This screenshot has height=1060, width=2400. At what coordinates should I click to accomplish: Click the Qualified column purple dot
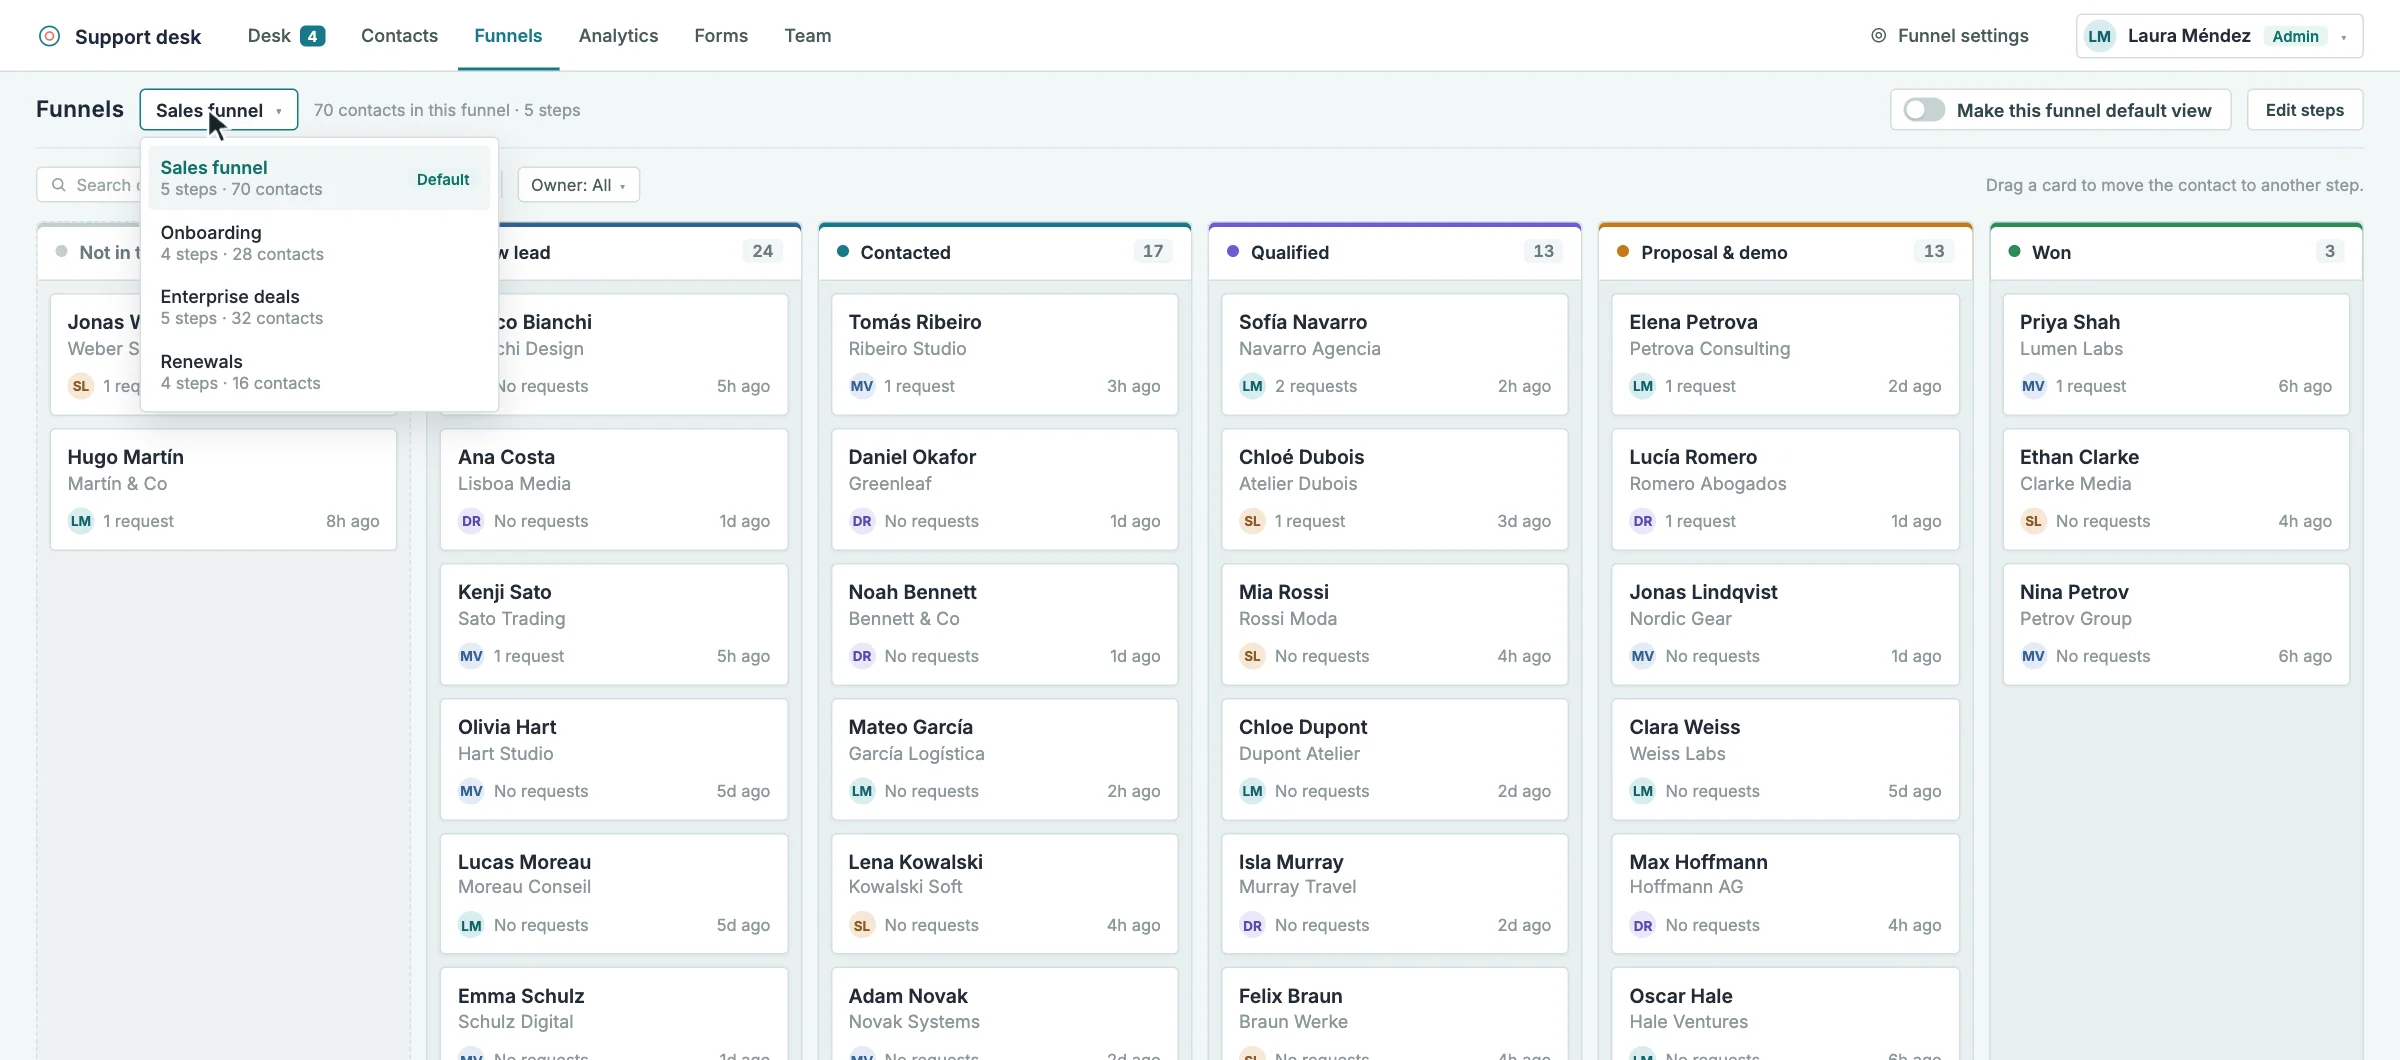[1232, 252]
